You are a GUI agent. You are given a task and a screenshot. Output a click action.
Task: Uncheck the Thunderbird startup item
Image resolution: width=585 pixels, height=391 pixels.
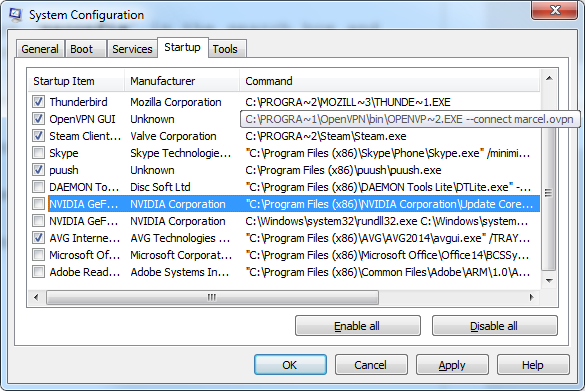coord(38,102)
